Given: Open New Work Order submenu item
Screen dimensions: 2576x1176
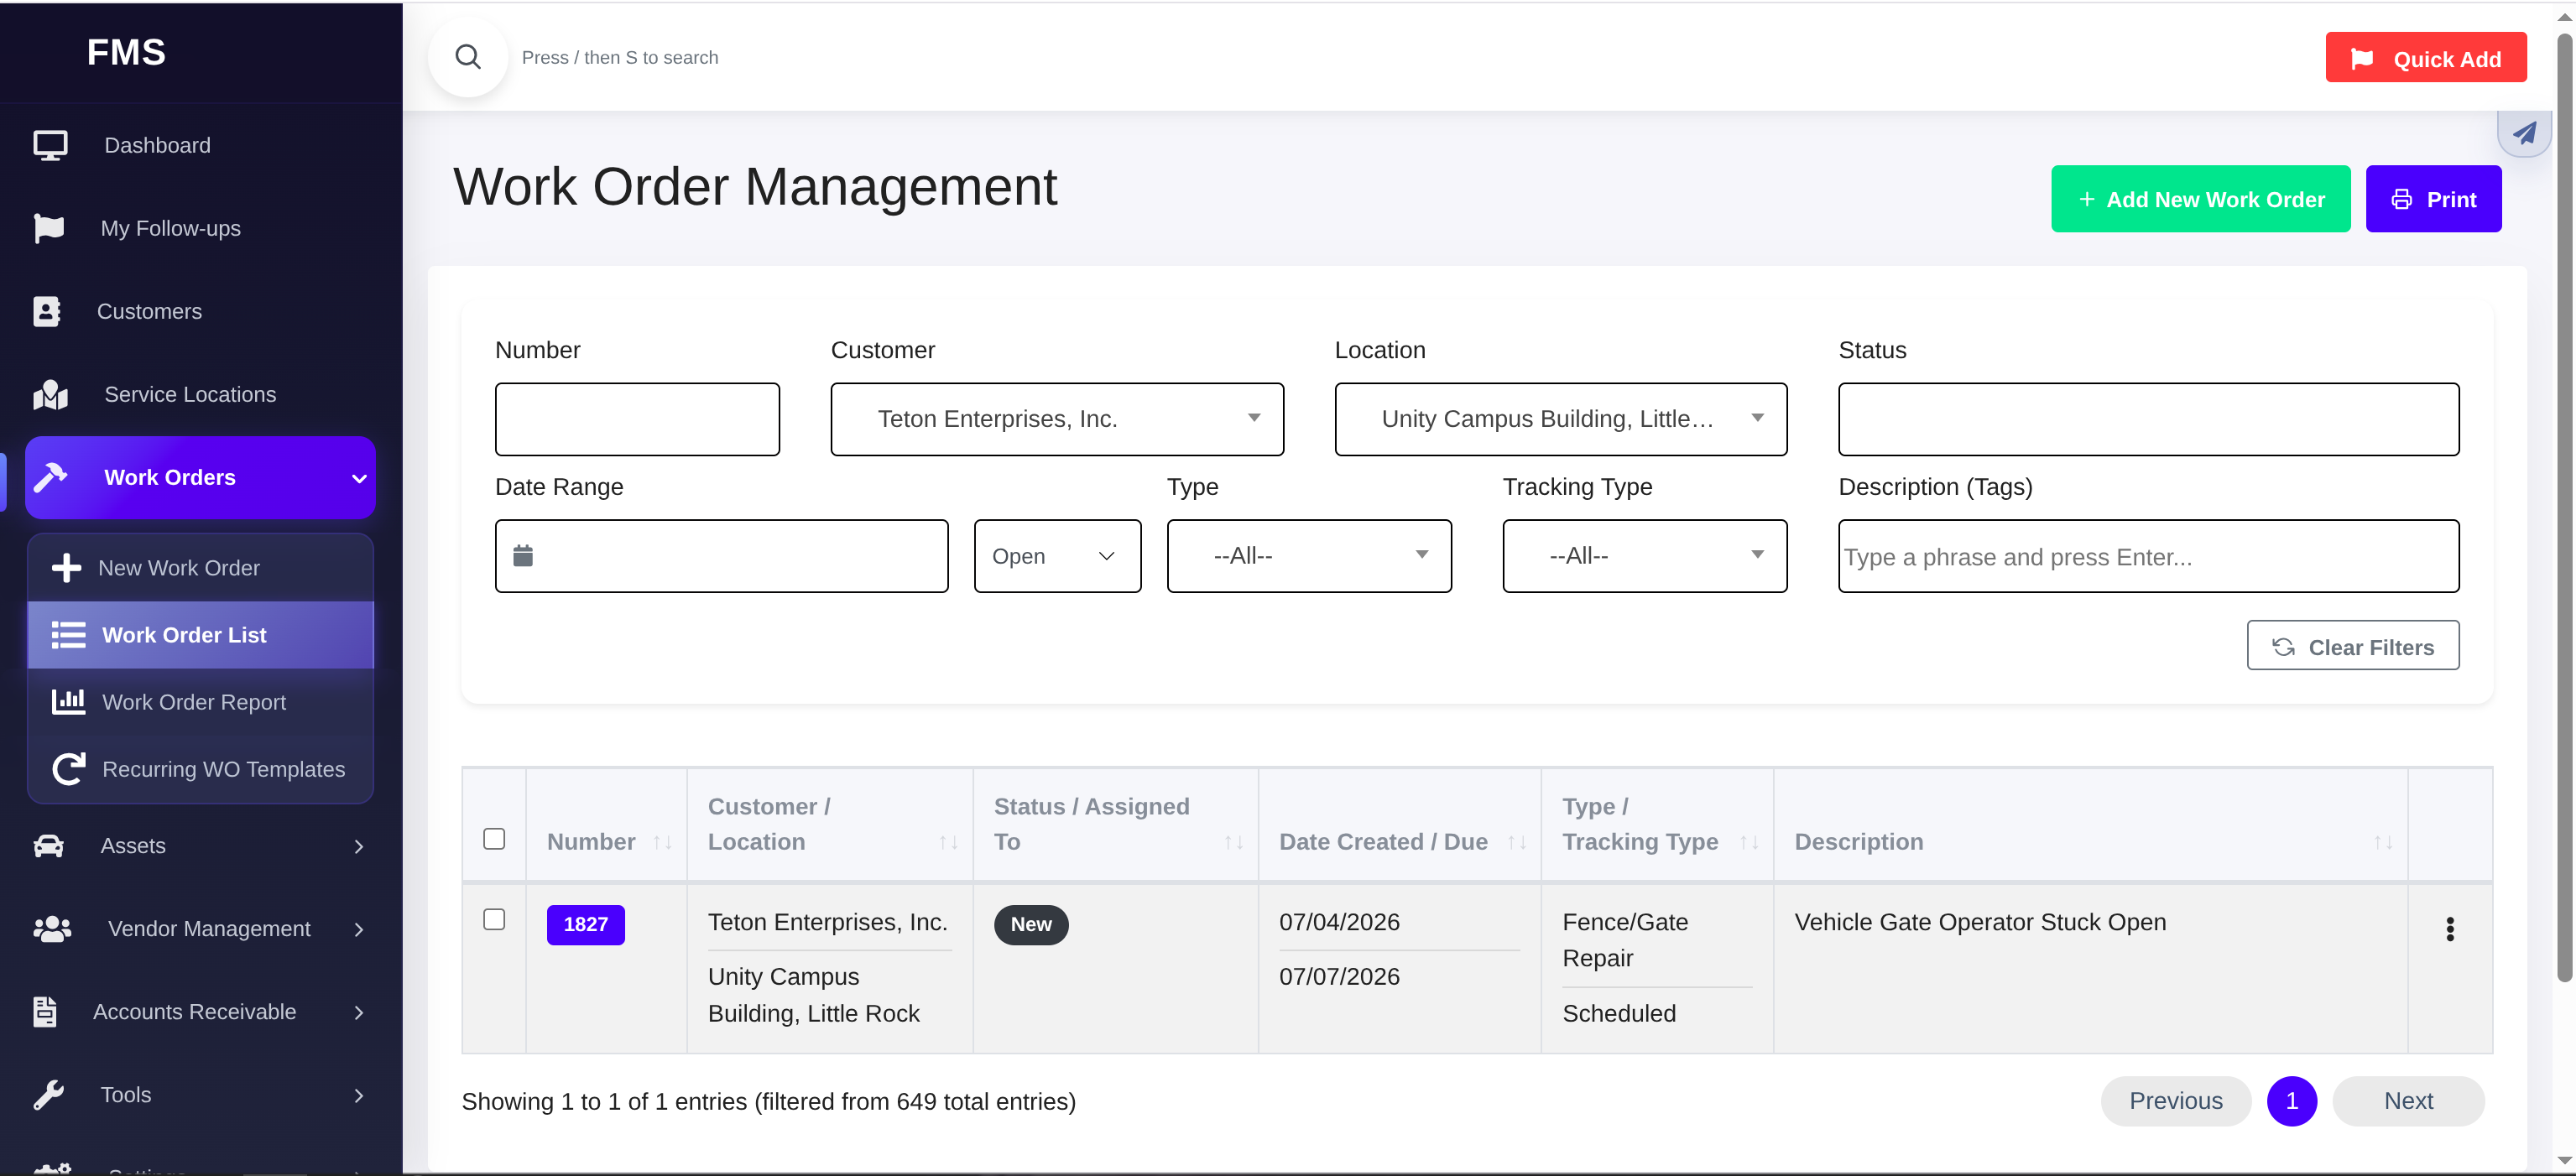Looking at the screenshot, I should point(200,568).
